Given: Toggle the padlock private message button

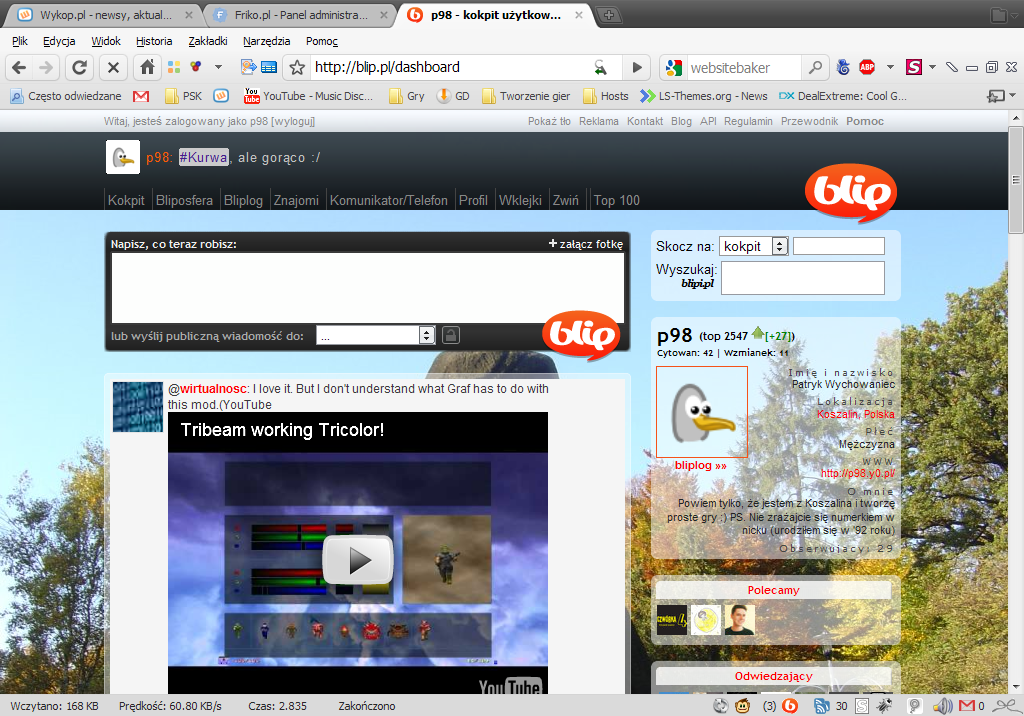Looking at the screenshot, I should 450,336.
